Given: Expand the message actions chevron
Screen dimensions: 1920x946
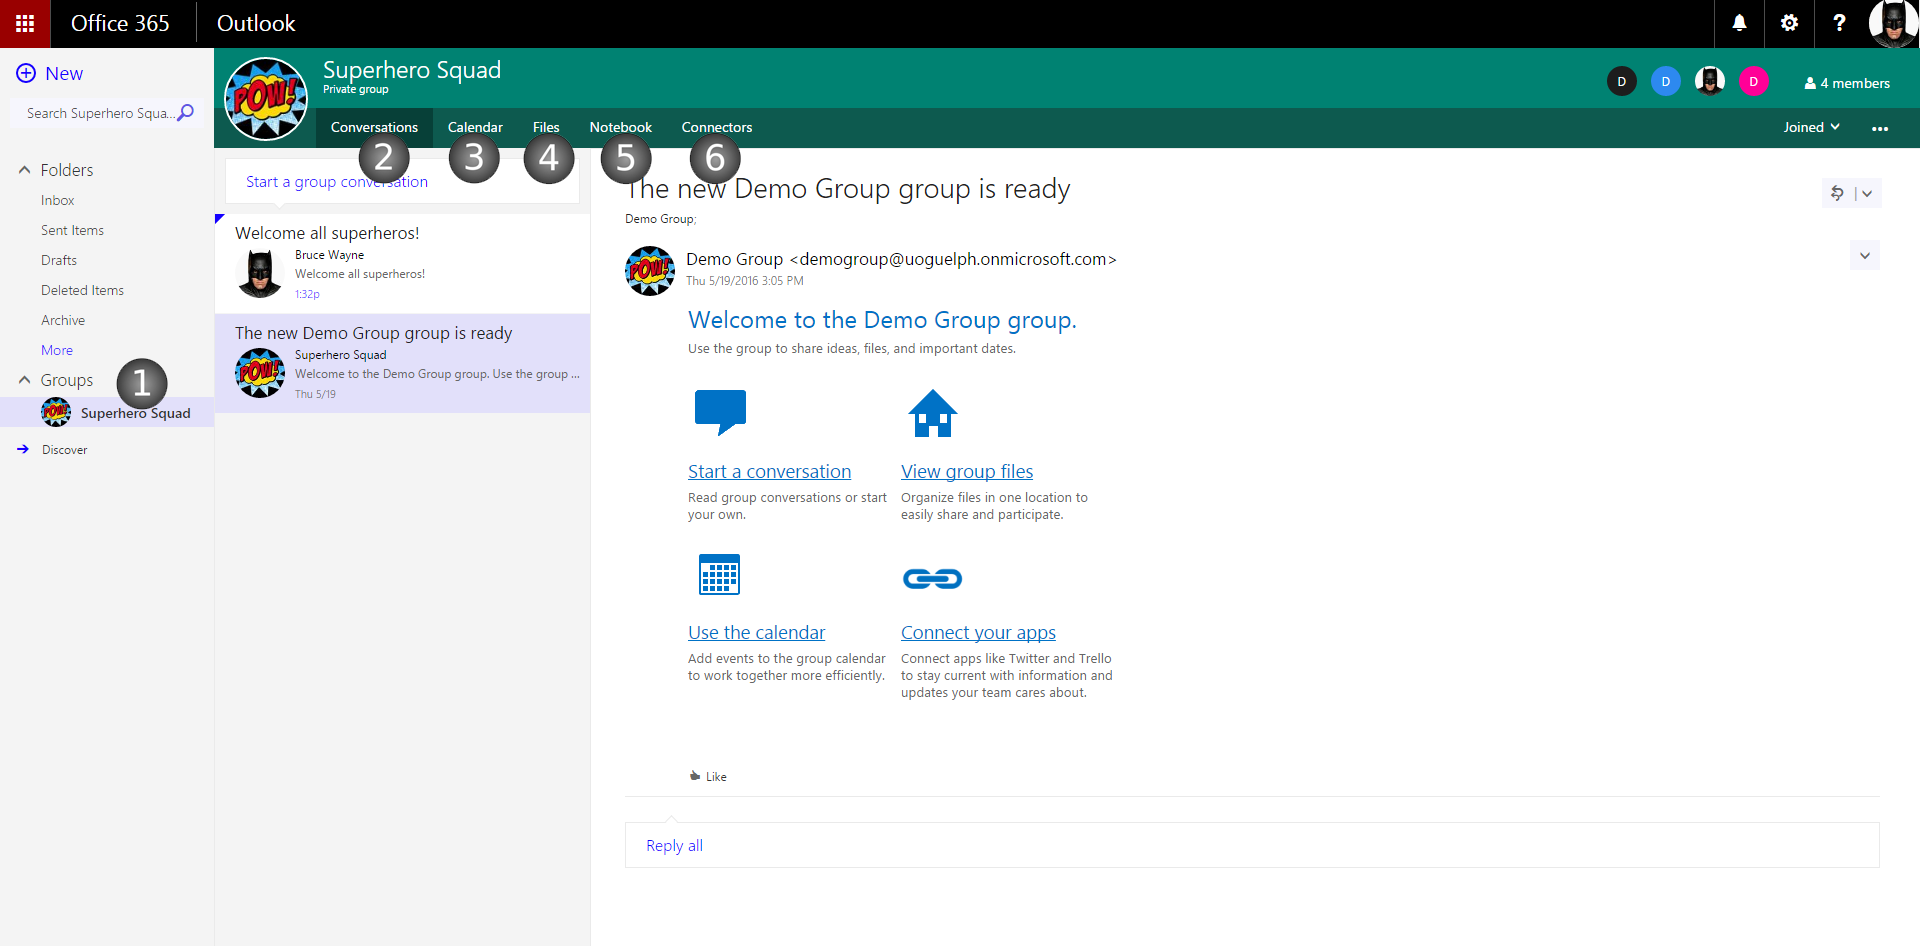Looking at the screenshot, I should click(1865, 256).
